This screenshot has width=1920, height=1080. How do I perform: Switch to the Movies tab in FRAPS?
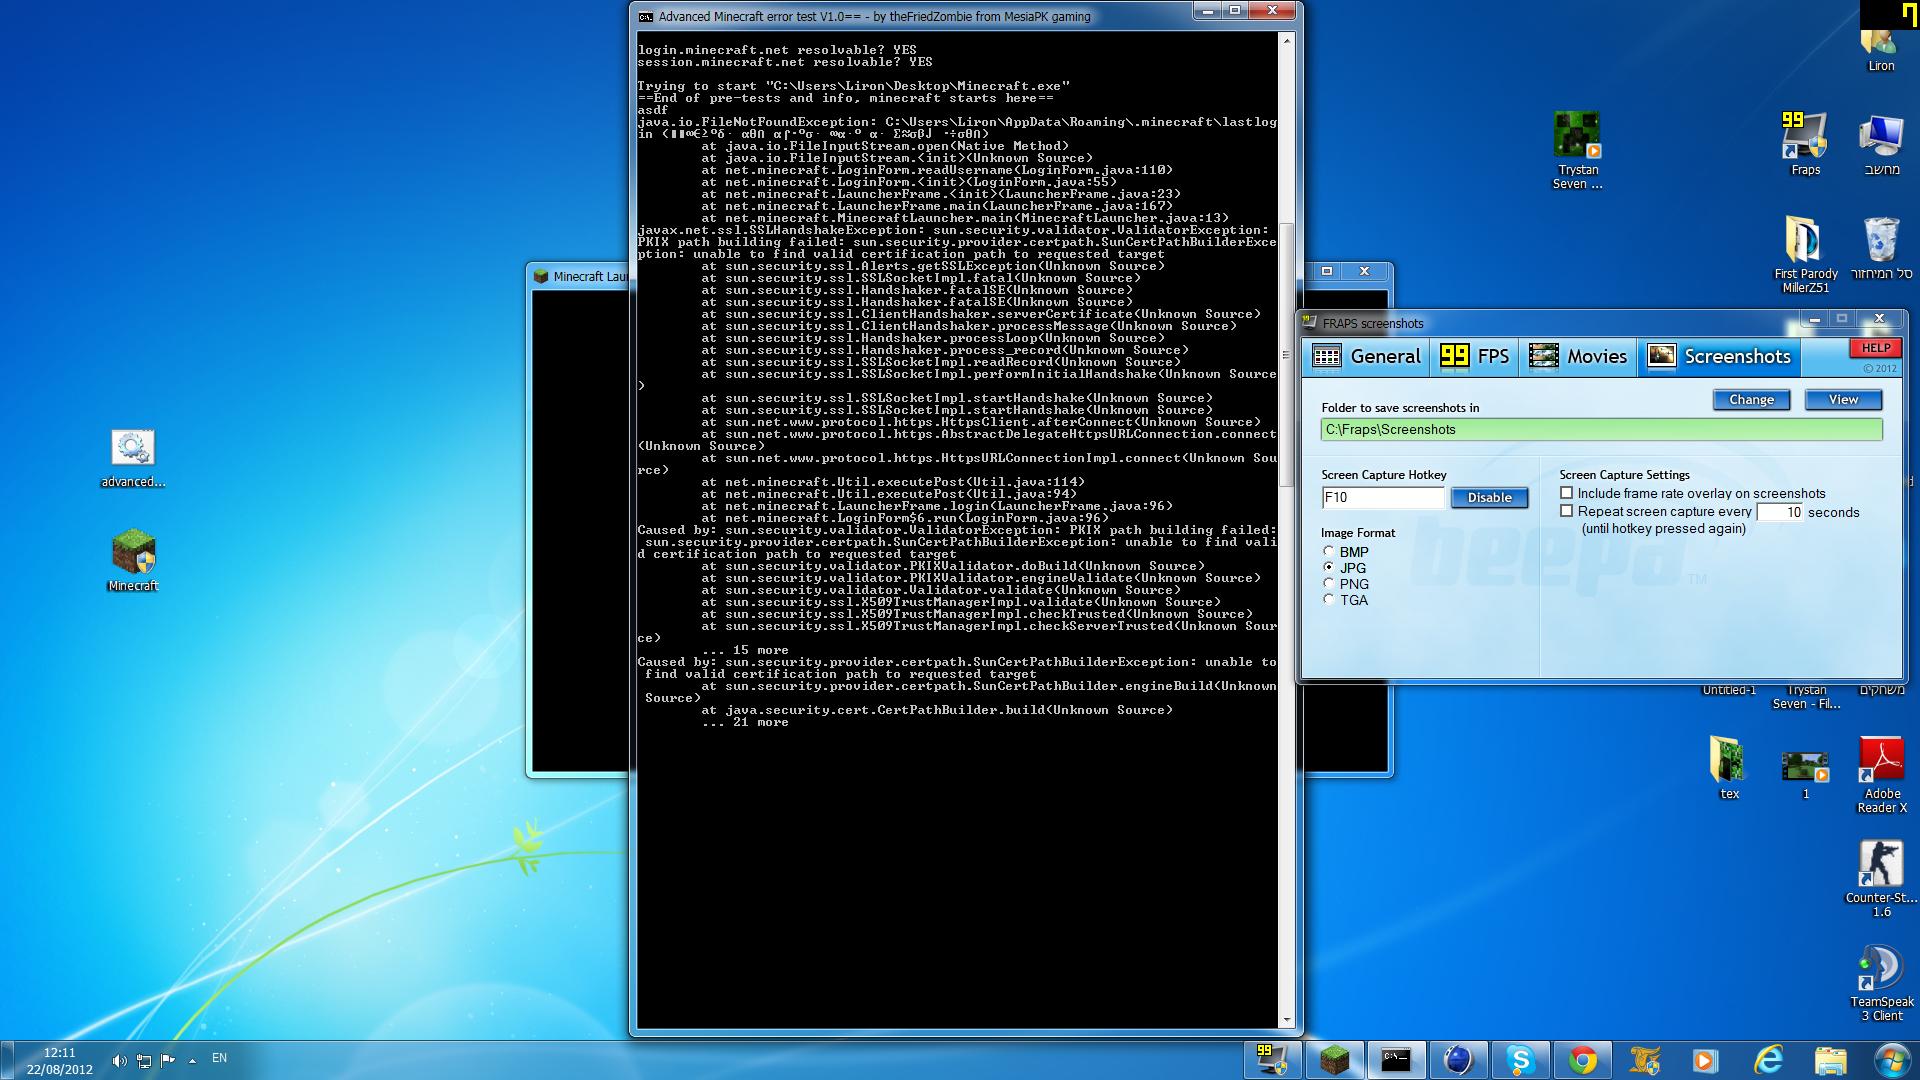coord(1578,357)
